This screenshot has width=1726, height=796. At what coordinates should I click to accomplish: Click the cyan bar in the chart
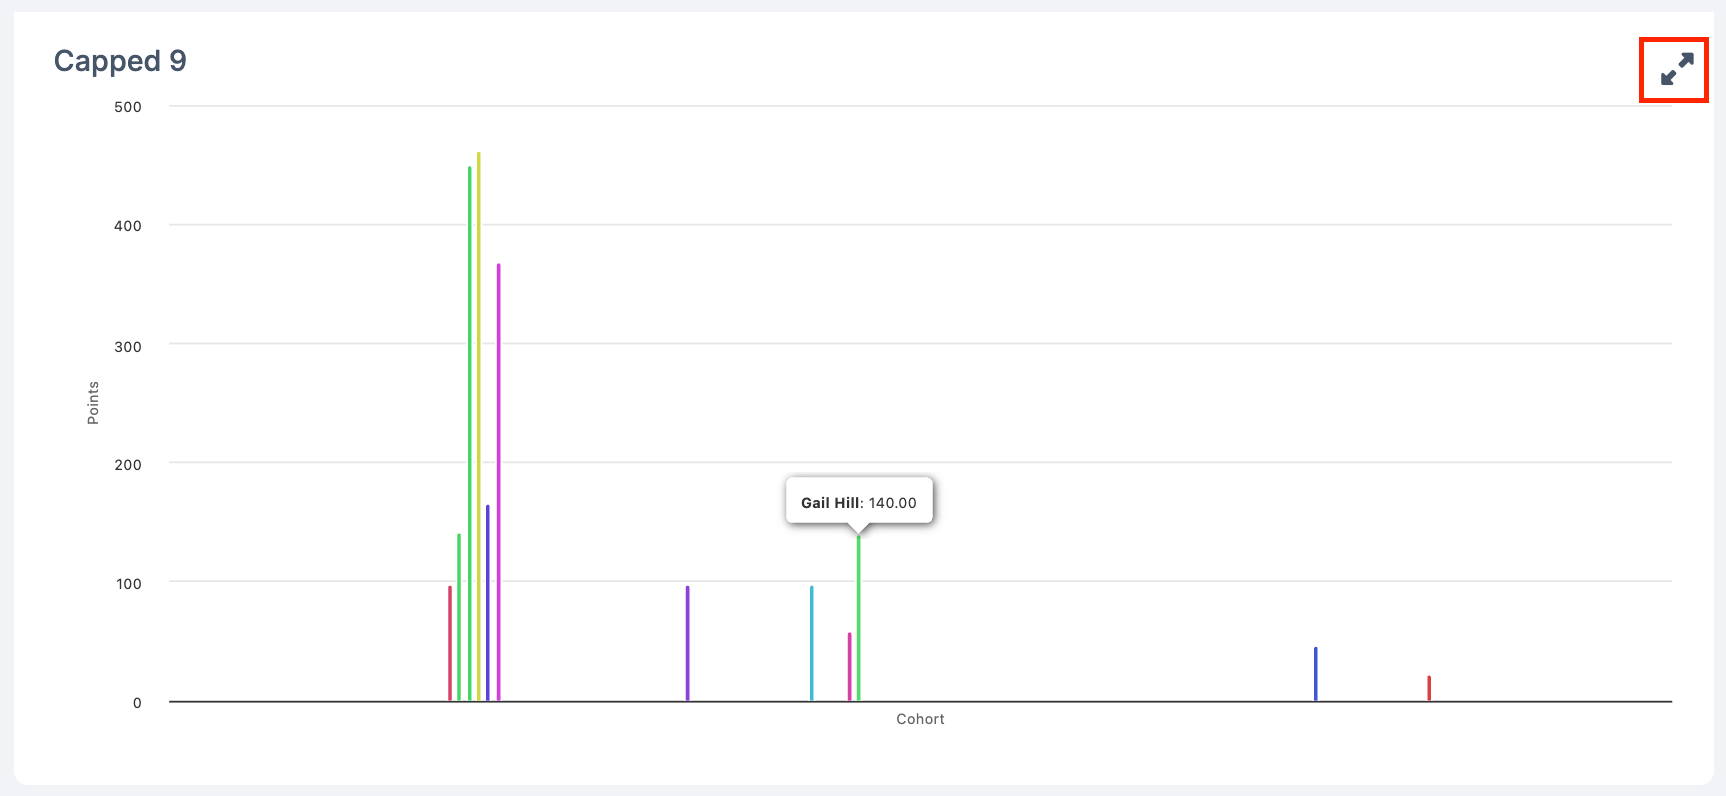[x=812, y=645]
